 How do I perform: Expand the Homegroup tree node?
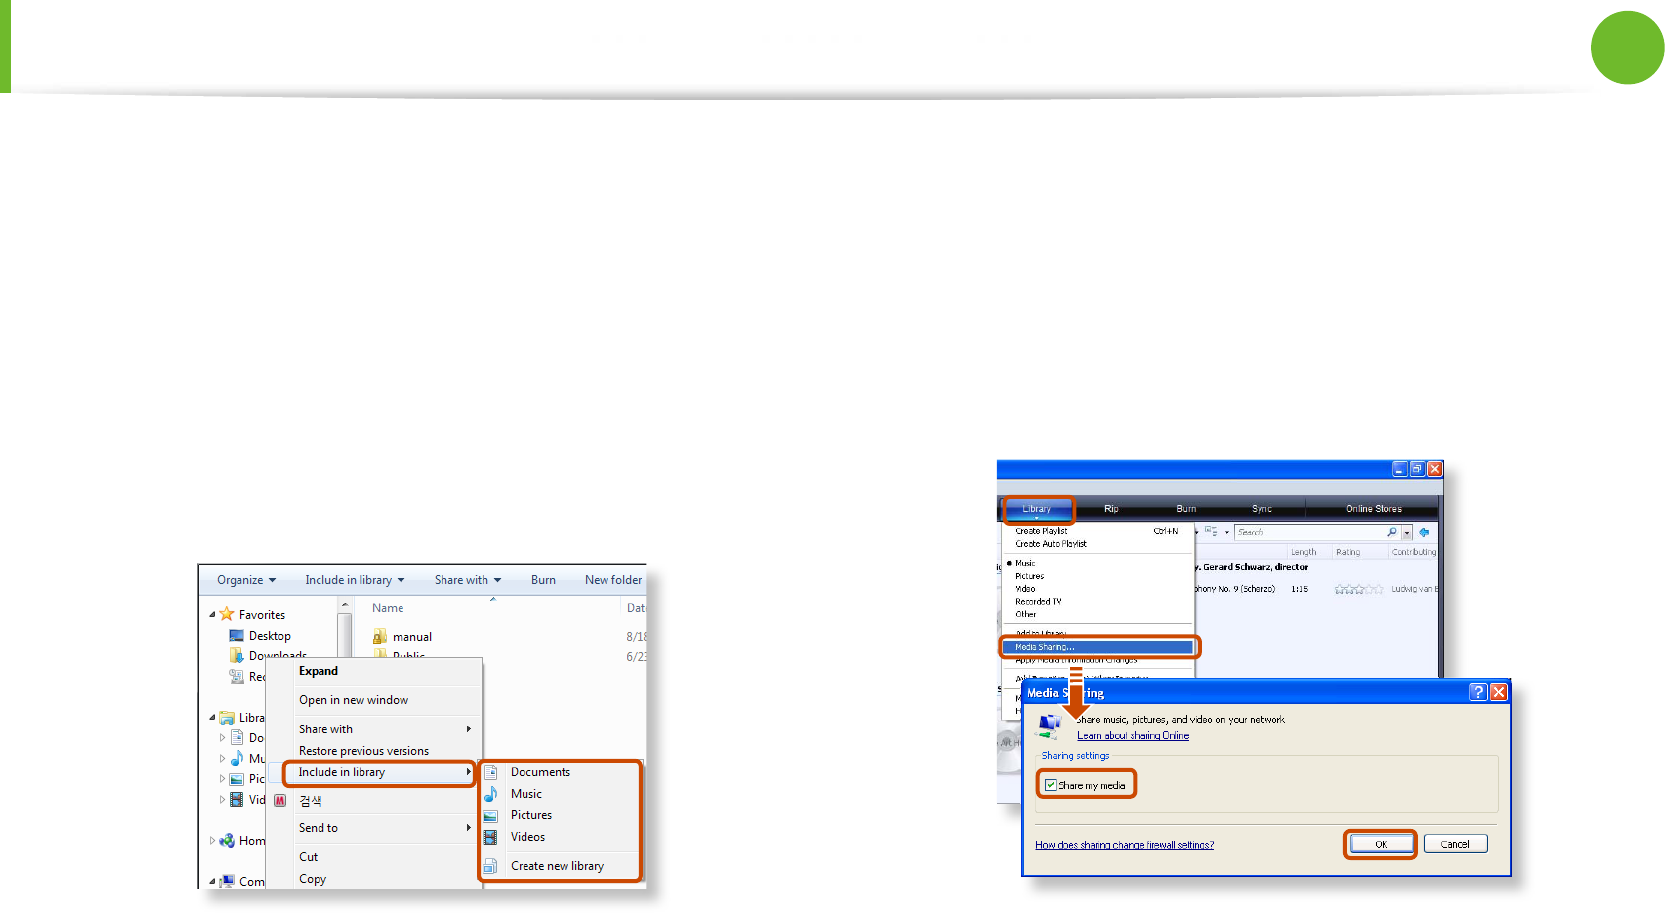(212, 841)
